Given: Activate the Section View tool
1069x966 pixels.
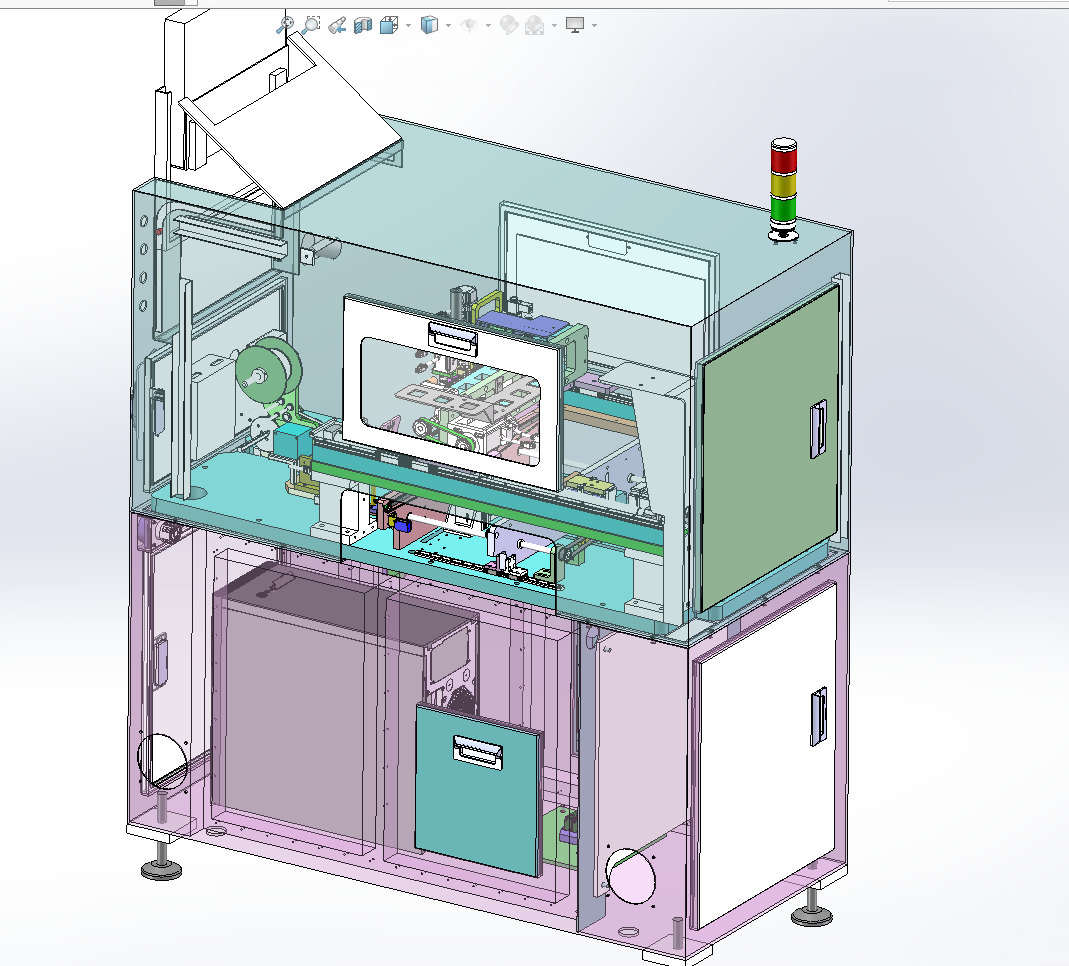Looking at the screenshot, I should (x=363, y=25).
